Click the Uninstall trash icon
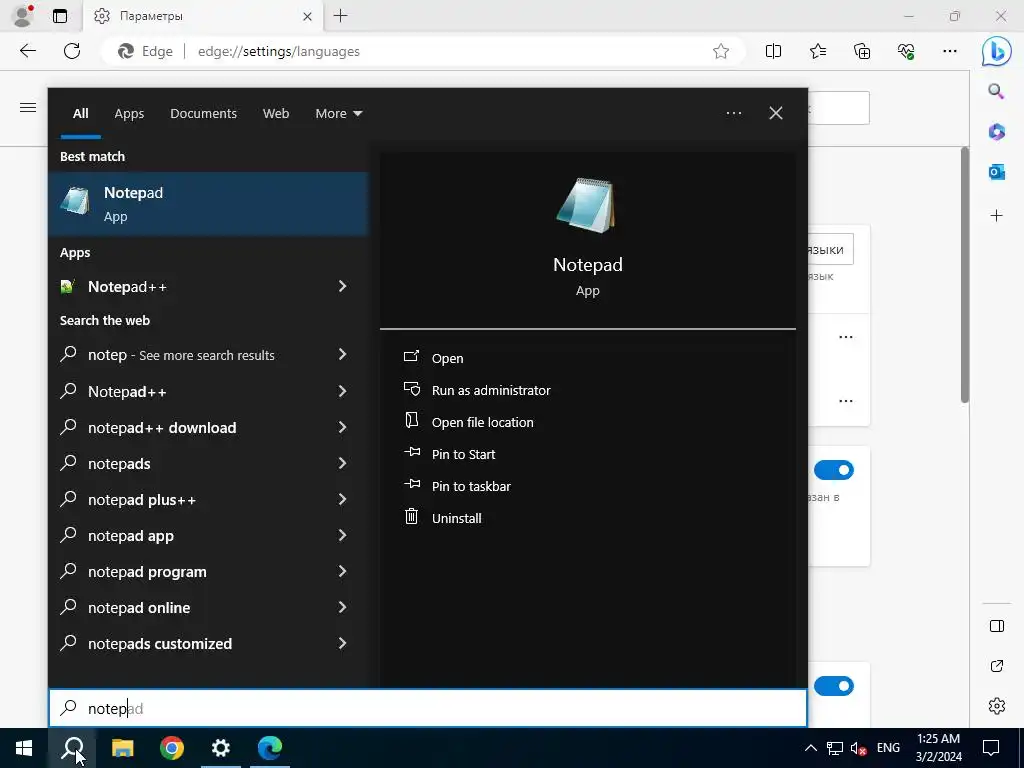This screenshot has width=1024, height=768. tap(411, 517)
